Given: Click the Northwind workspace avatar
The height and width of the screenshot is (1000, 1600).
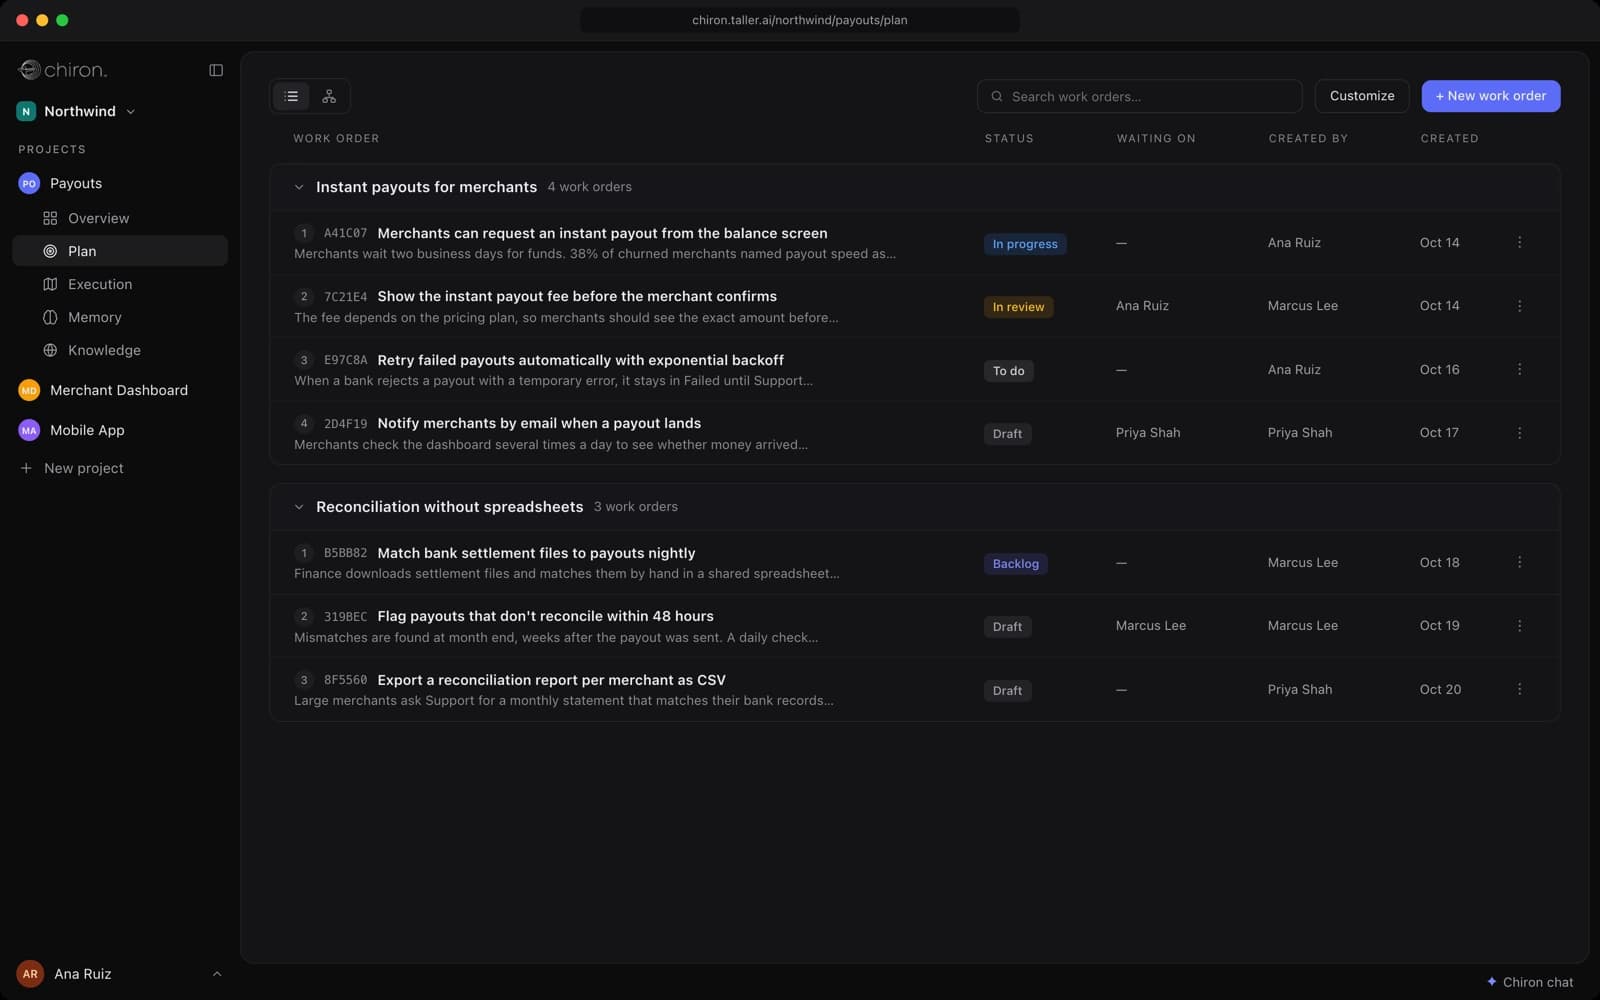Looking at the screenshot, I should click(x=26, y=111).
